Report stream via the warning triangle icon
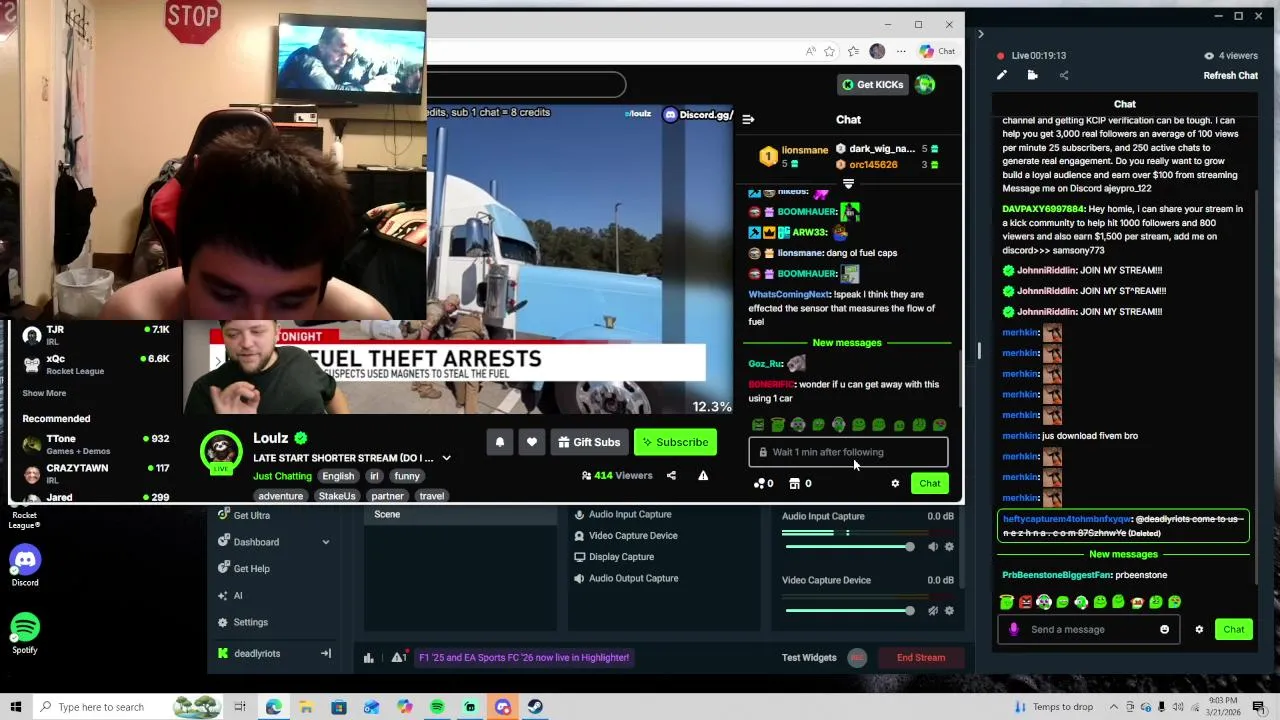The height and width of the screenshot is (720, 1280). click(x=703, y=476)
